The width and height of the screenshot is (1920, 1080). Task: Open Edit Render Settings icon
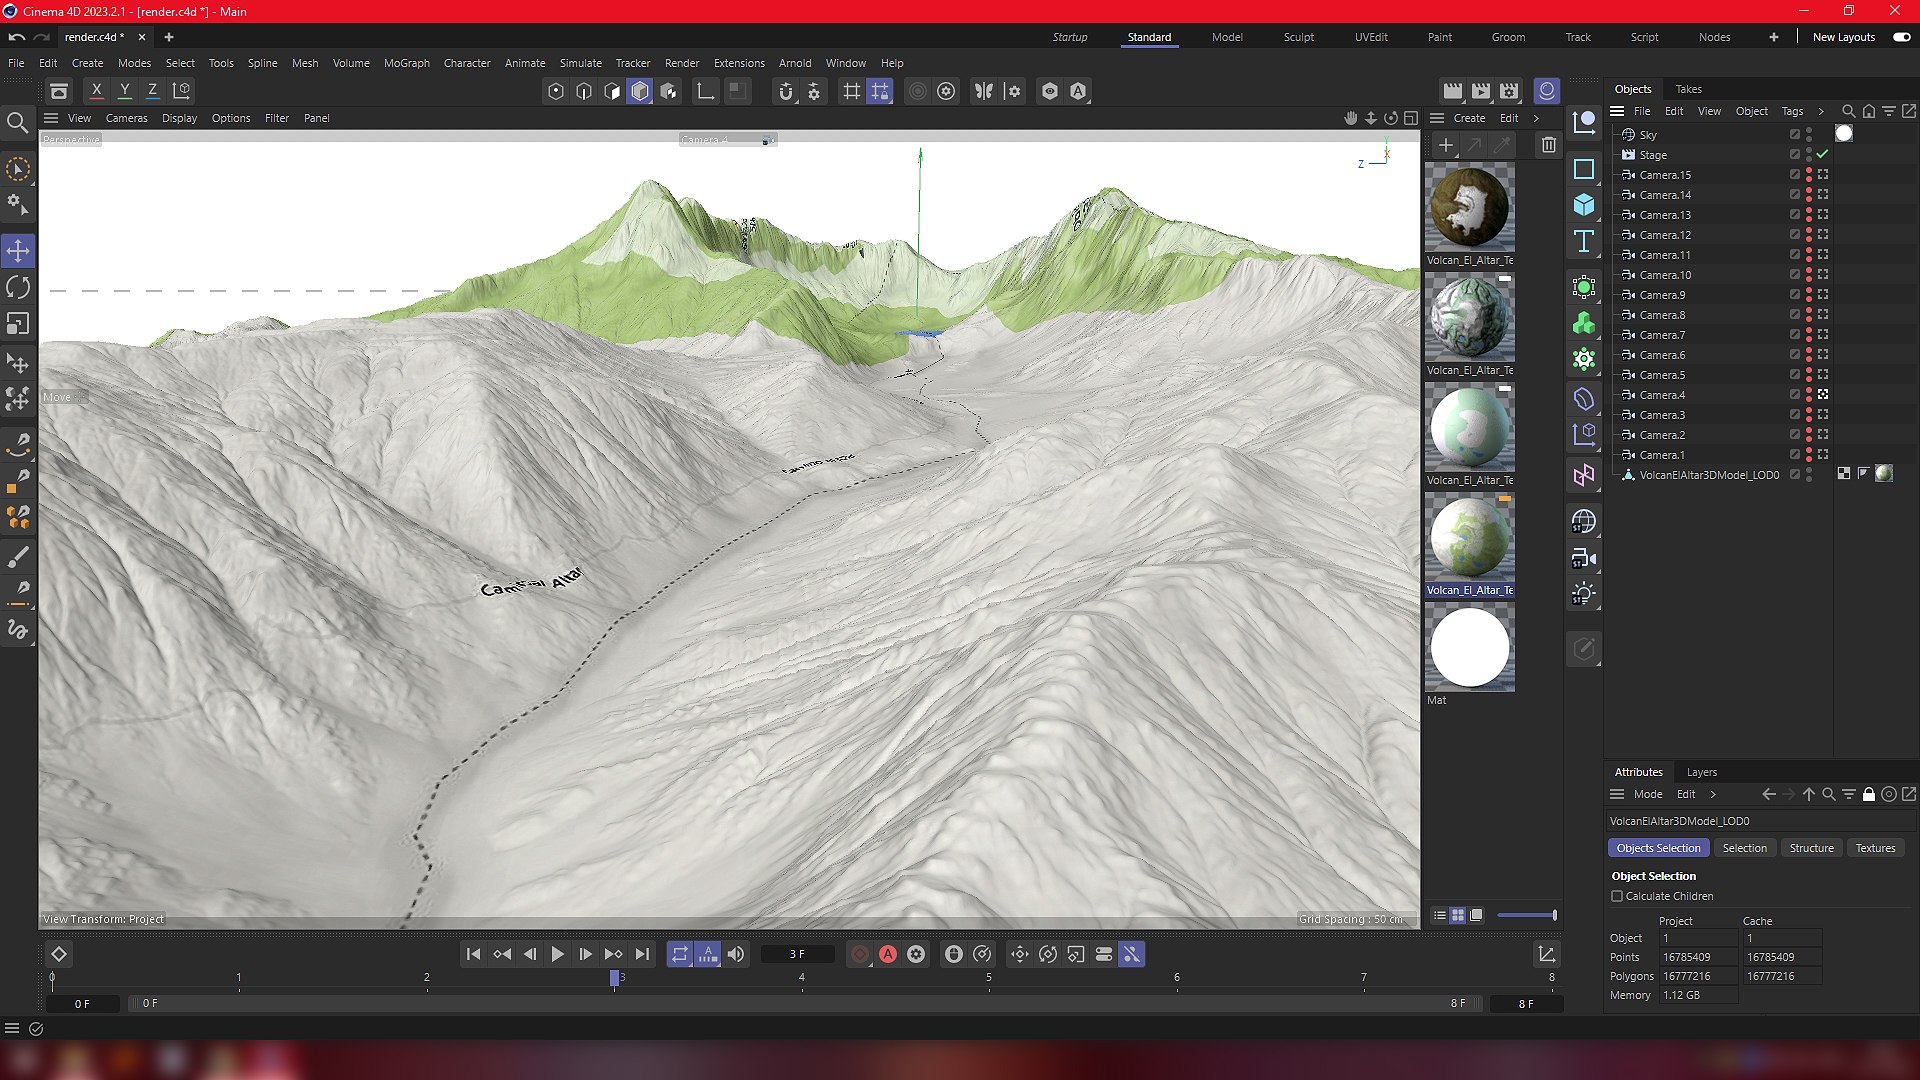coord(1509,91)
